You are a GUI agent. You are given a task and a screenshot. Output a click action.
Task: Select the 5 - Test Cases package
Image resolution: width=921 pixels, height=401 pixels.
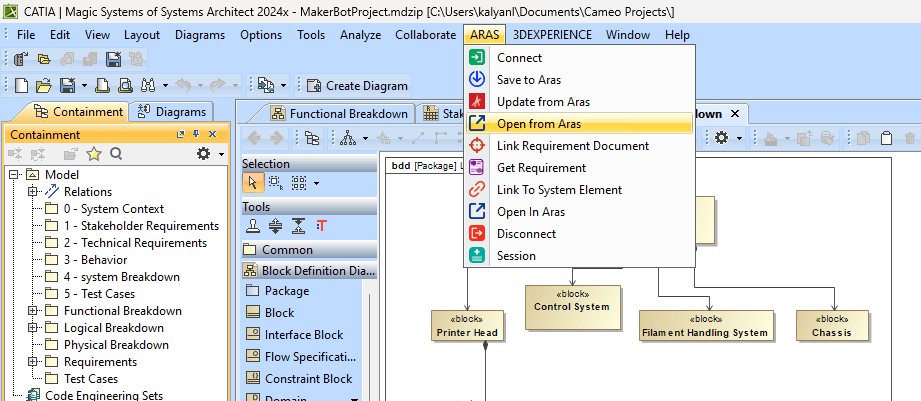point(99,294)
